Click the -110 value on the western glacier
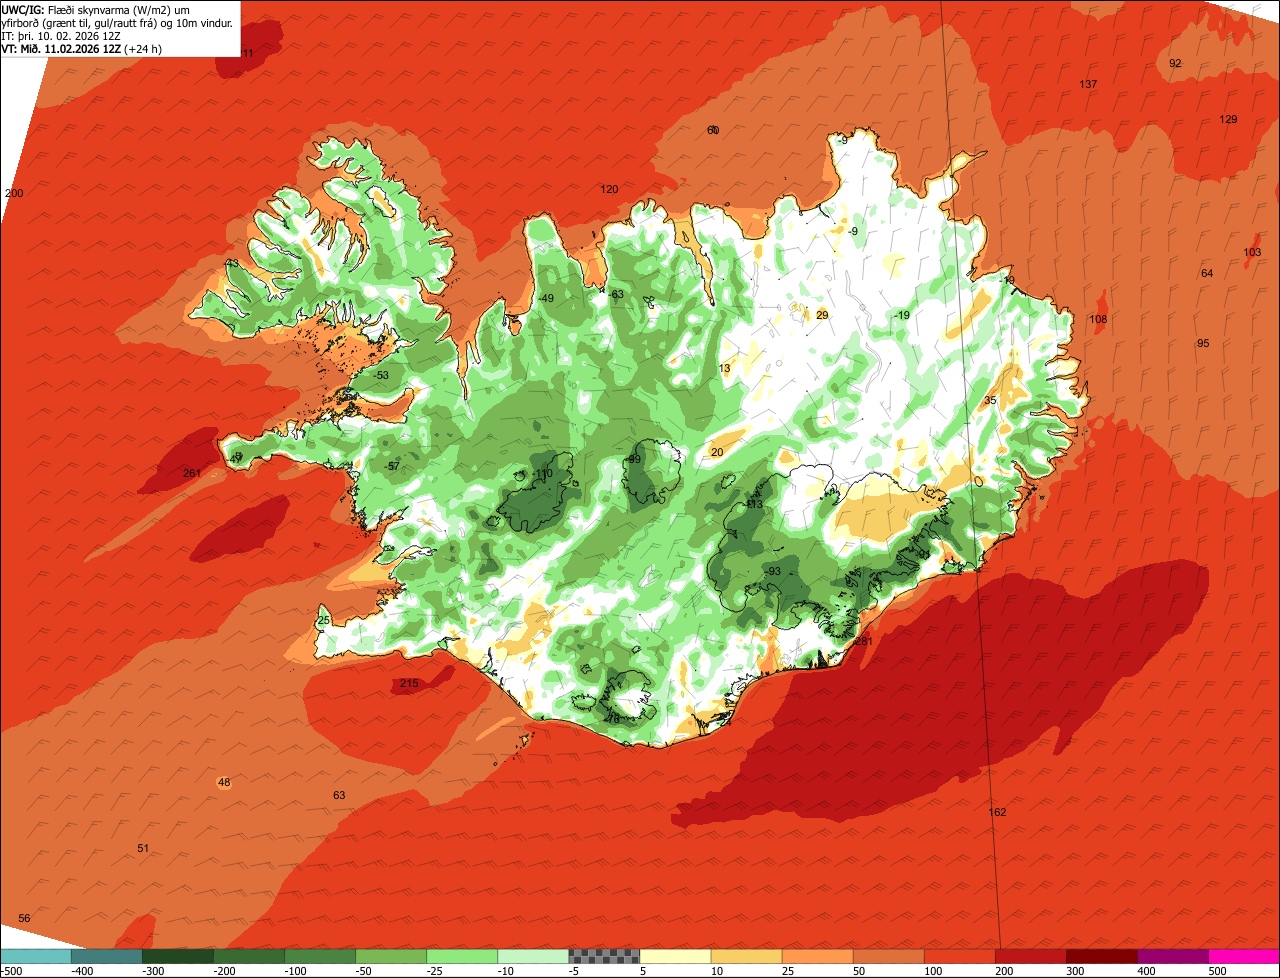The image size is (1280, 978). [542, 474]
